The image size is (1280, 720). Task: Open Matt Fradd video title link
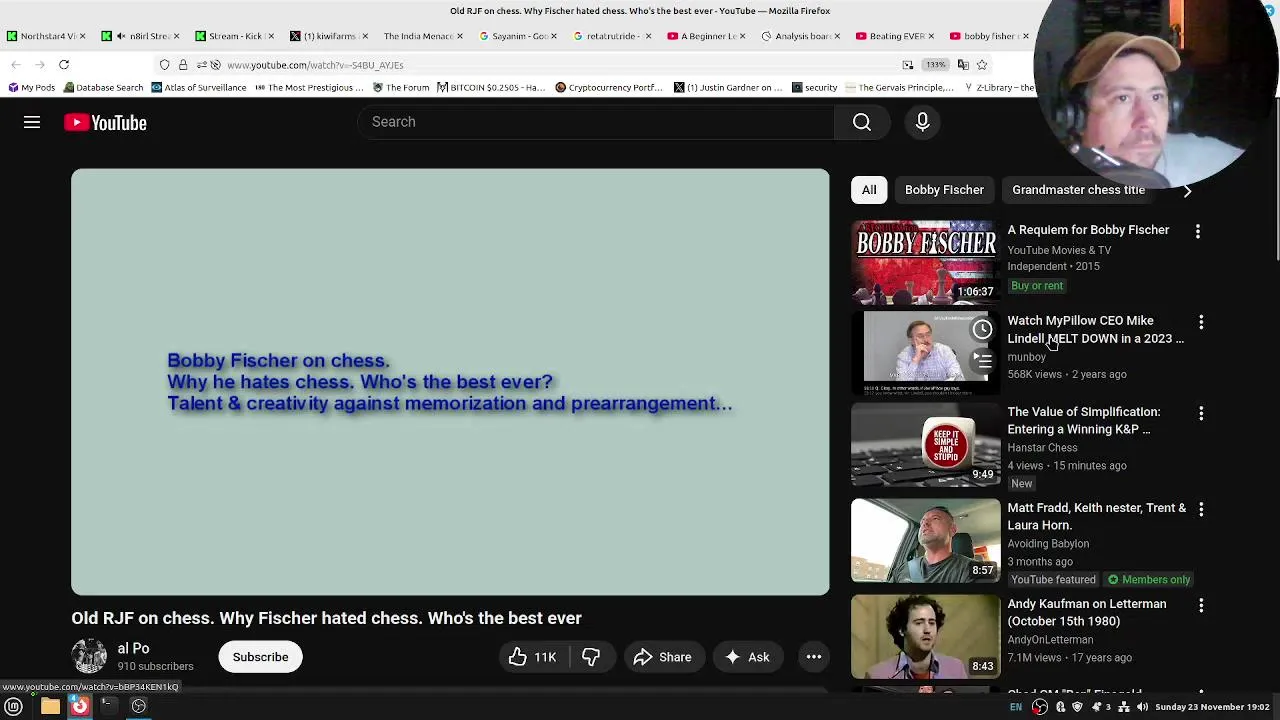1096,516
